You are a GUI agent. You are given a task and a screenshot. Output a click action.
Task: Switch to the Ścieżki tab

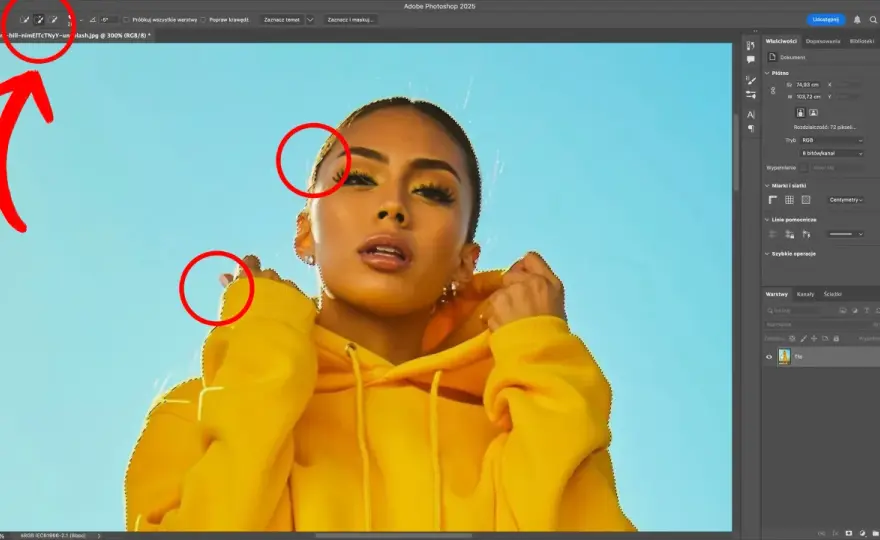coord(832,294)
